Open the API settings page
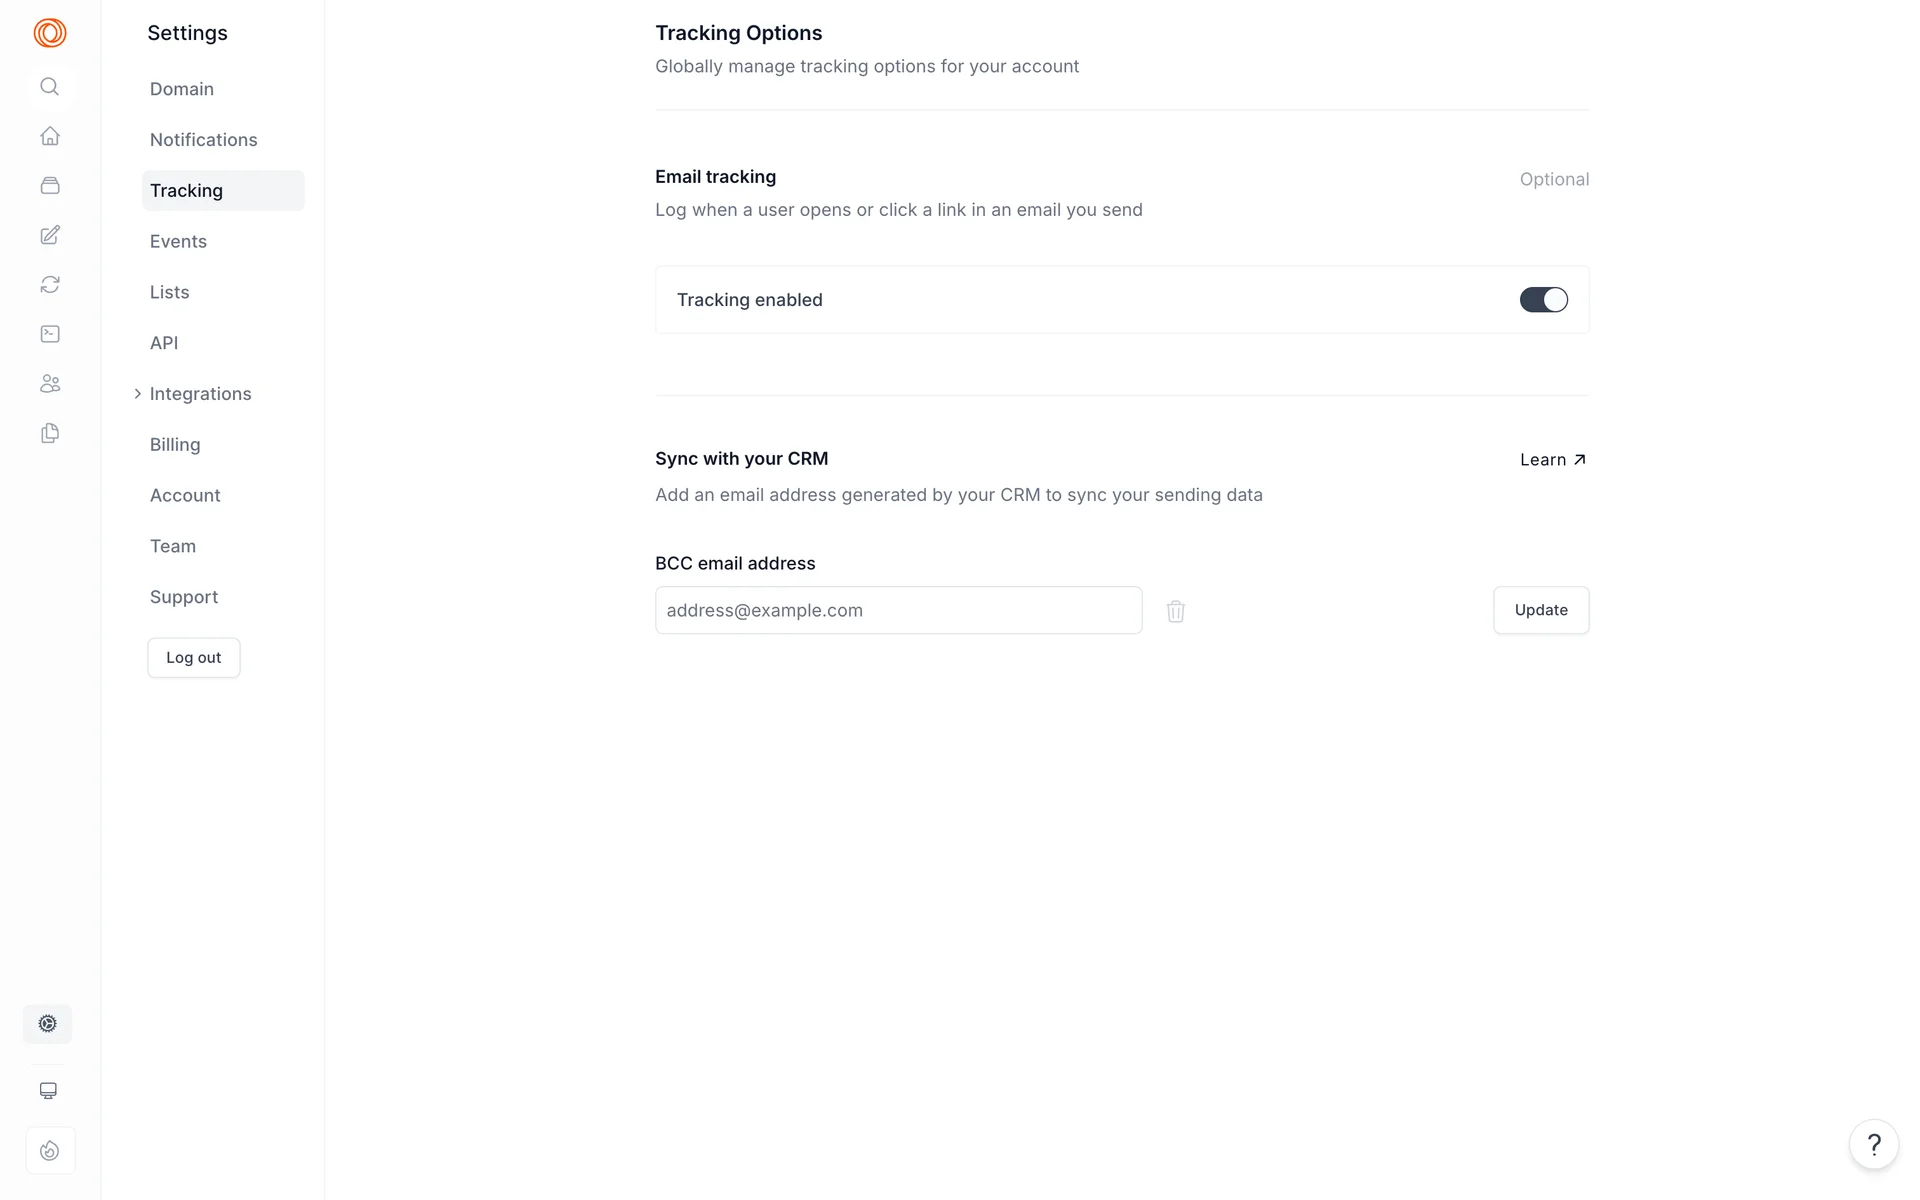Viewport: 1920px width, 1200px height. click(x=164, y=343)
